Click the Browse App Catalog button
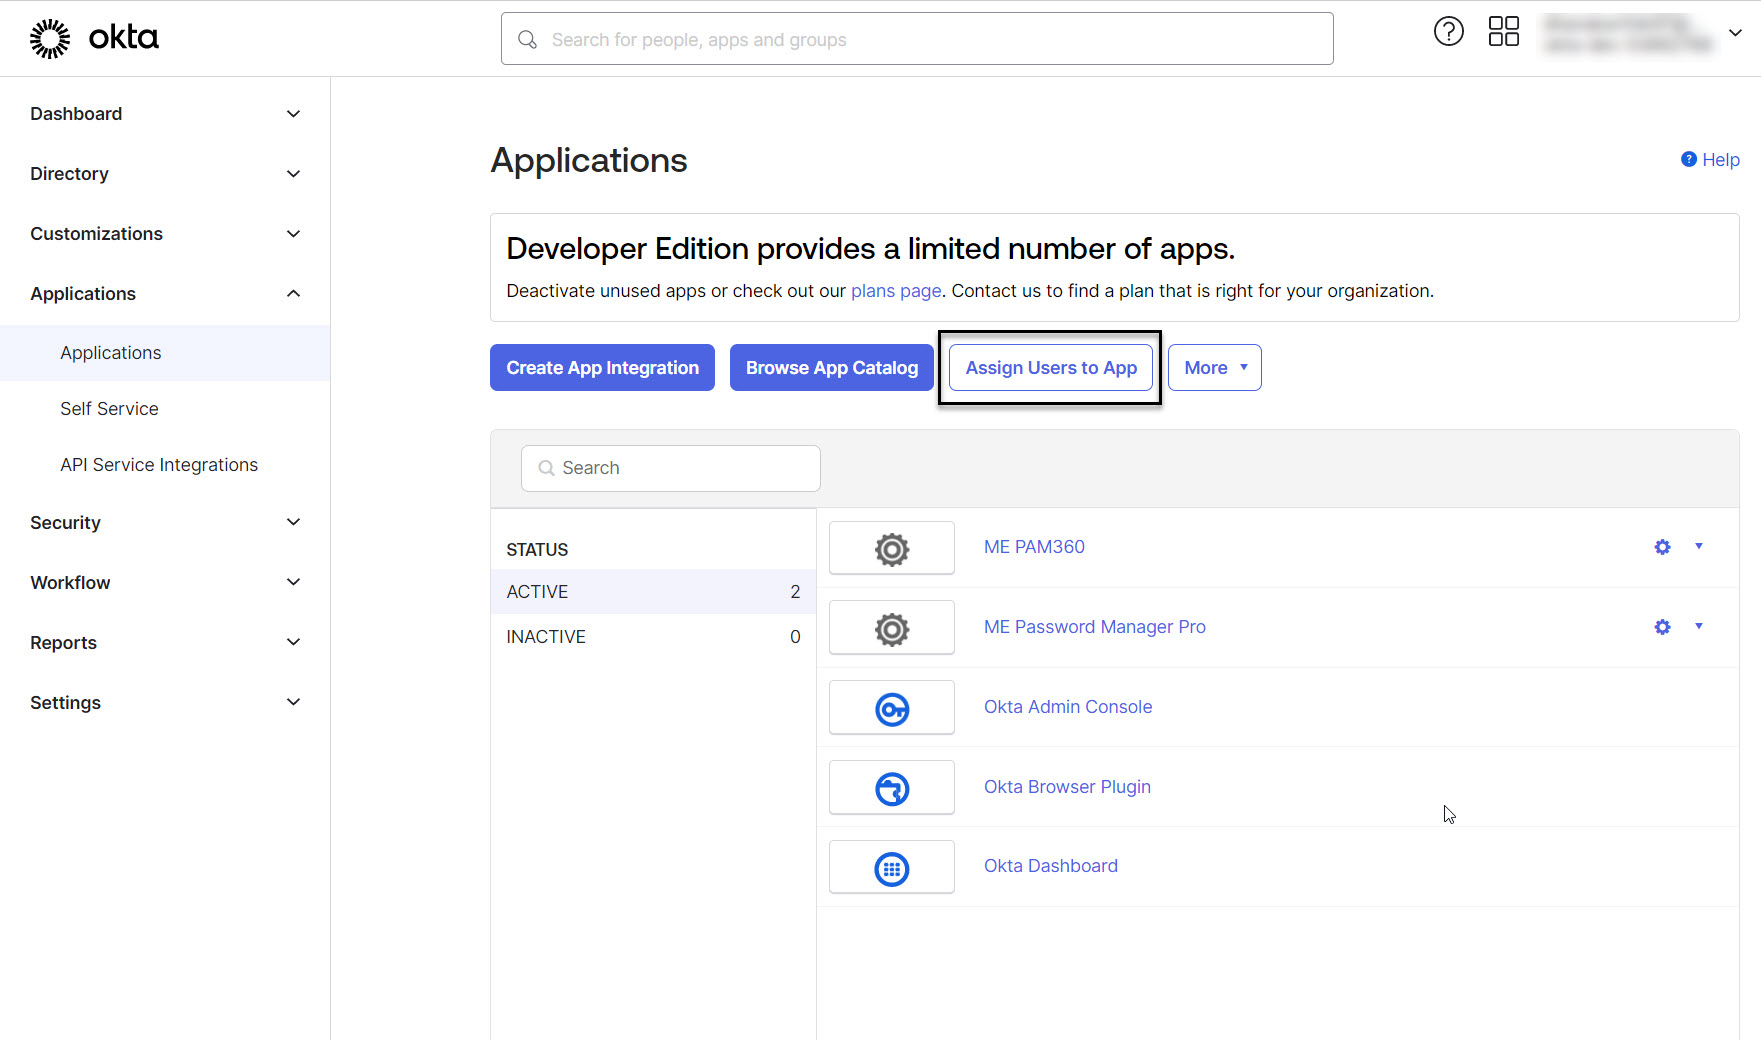 pyautogui.click(x=831, y=368)
